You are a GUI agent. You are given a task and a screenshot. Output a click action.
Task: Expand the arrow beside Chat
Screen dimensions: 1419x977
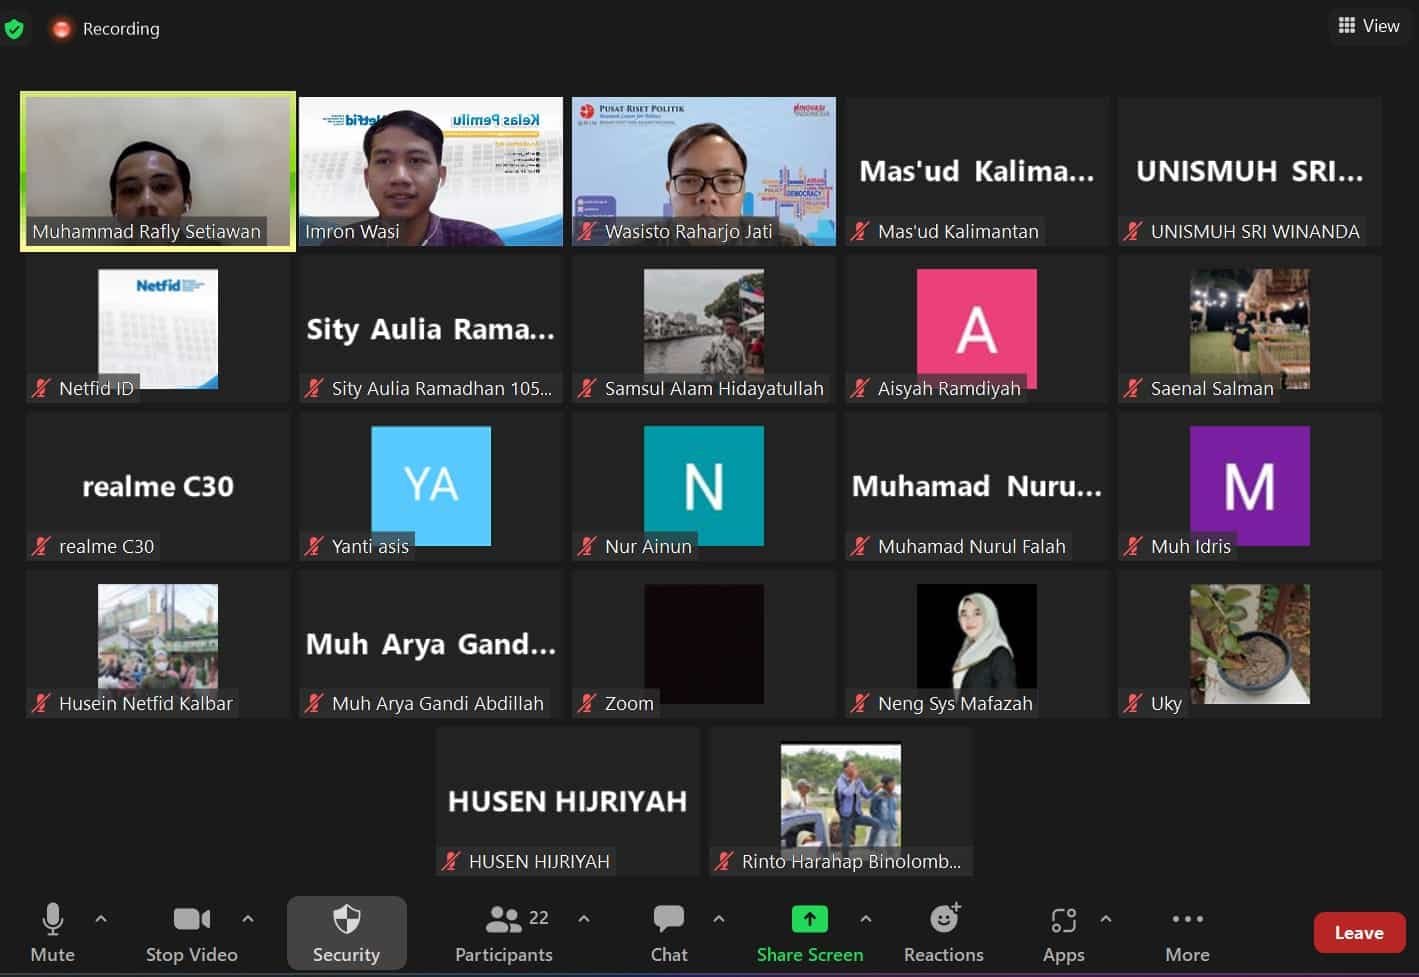[719, 918]
